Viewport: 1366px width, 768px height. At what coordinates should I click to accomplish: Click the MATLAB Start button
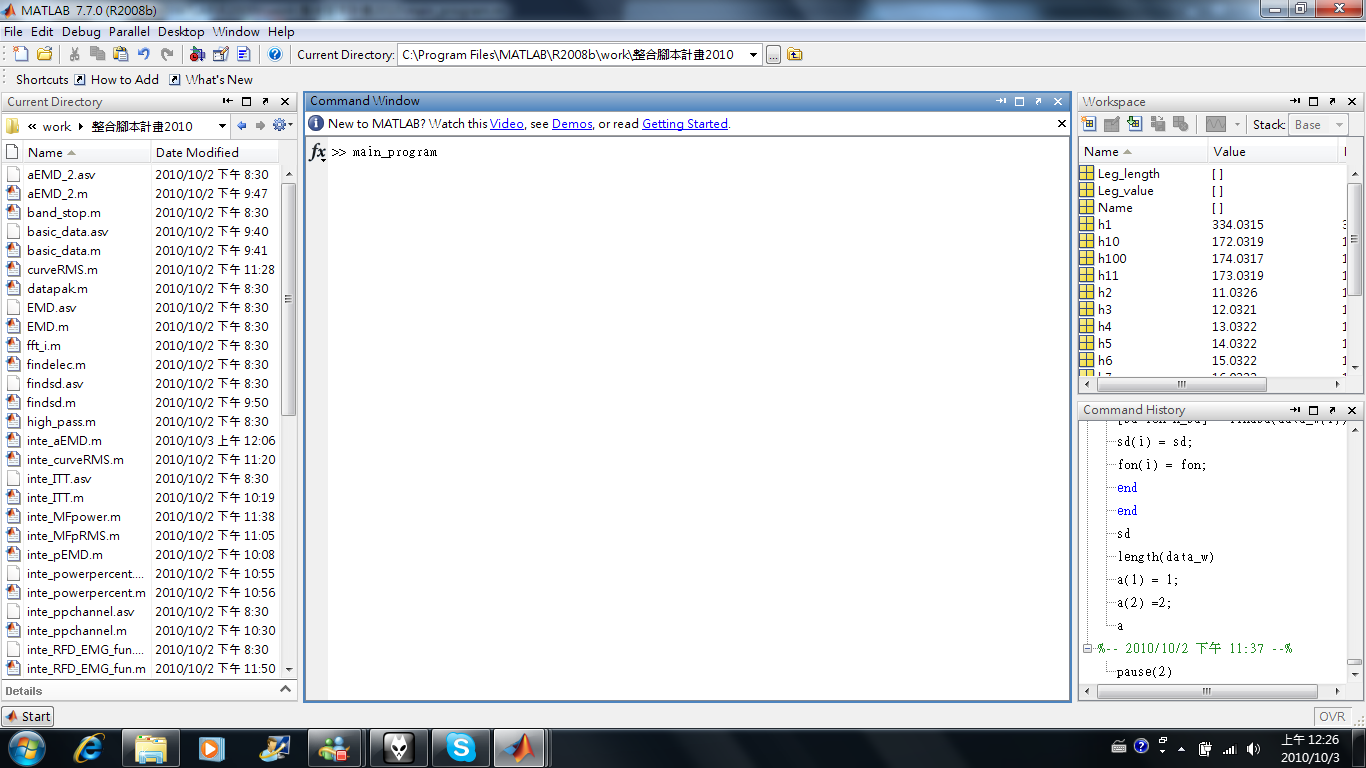click(28, 716)
